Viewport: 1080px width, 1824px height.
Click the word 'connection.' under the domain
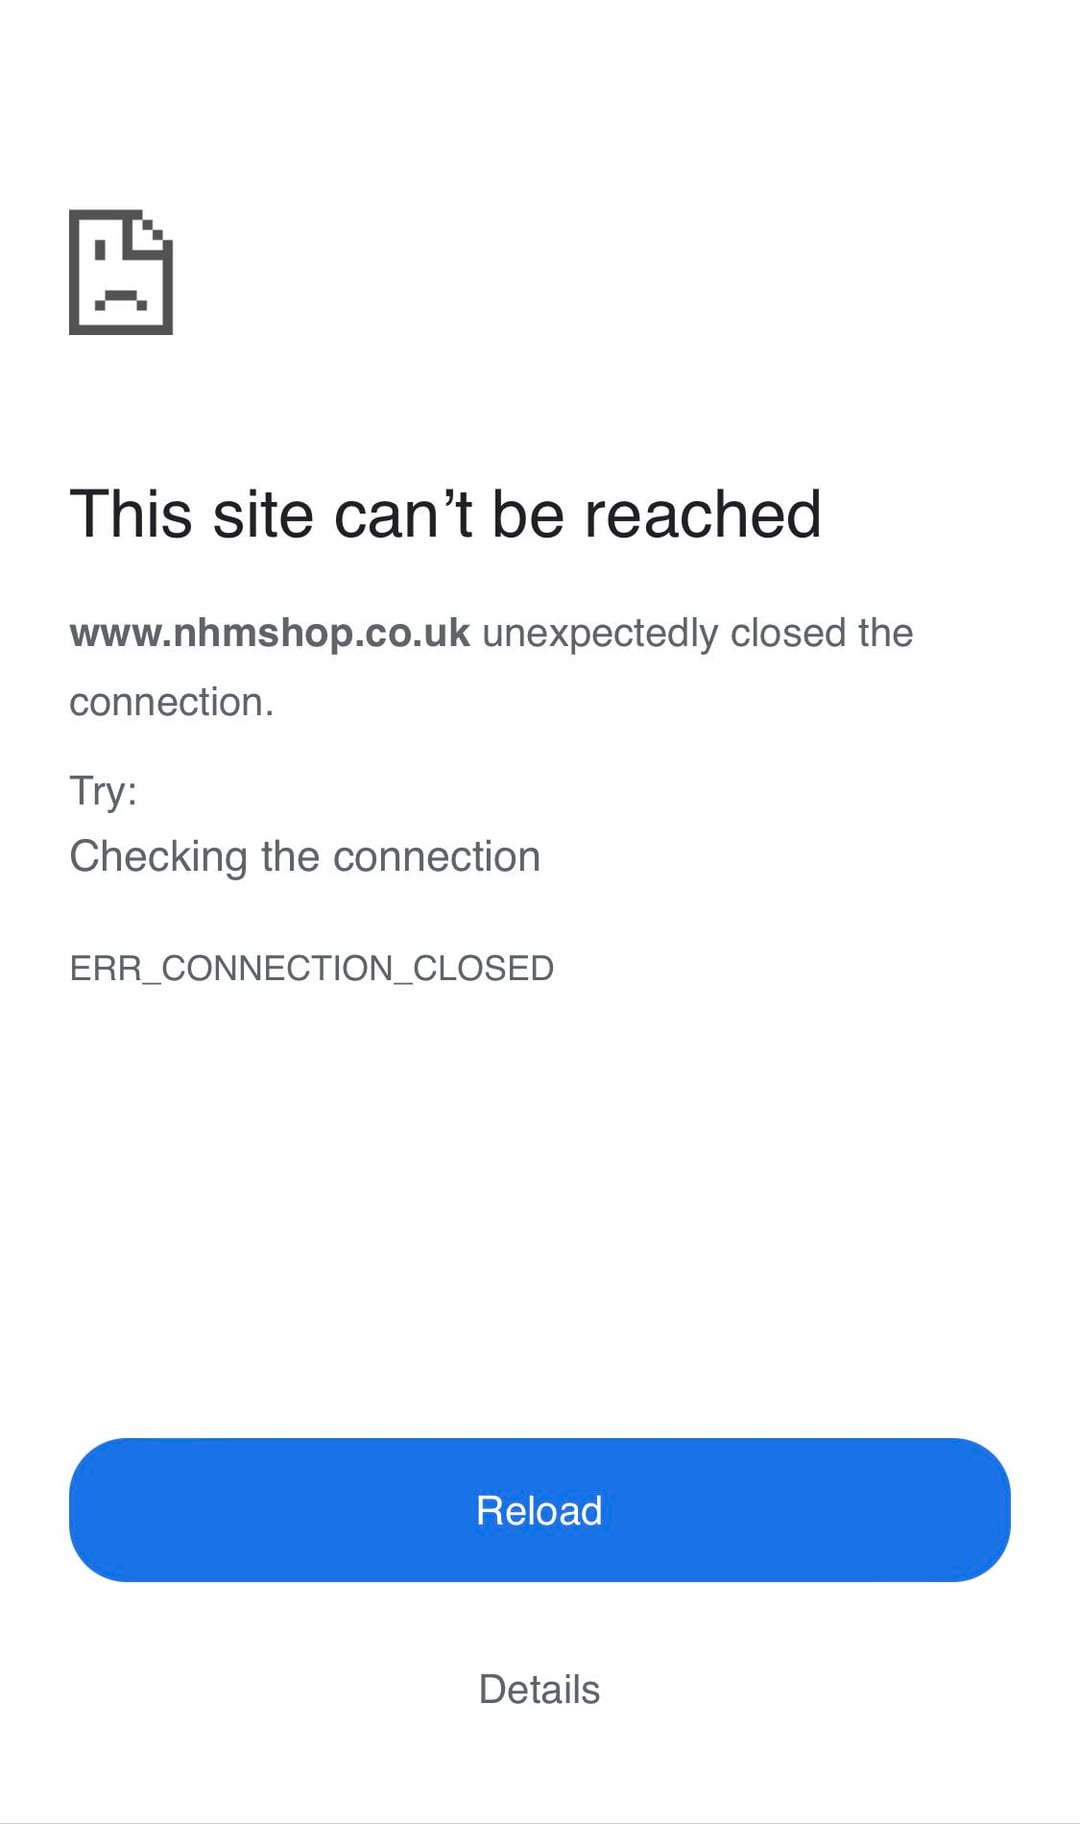pyautogui.click(x=172, y=702)
